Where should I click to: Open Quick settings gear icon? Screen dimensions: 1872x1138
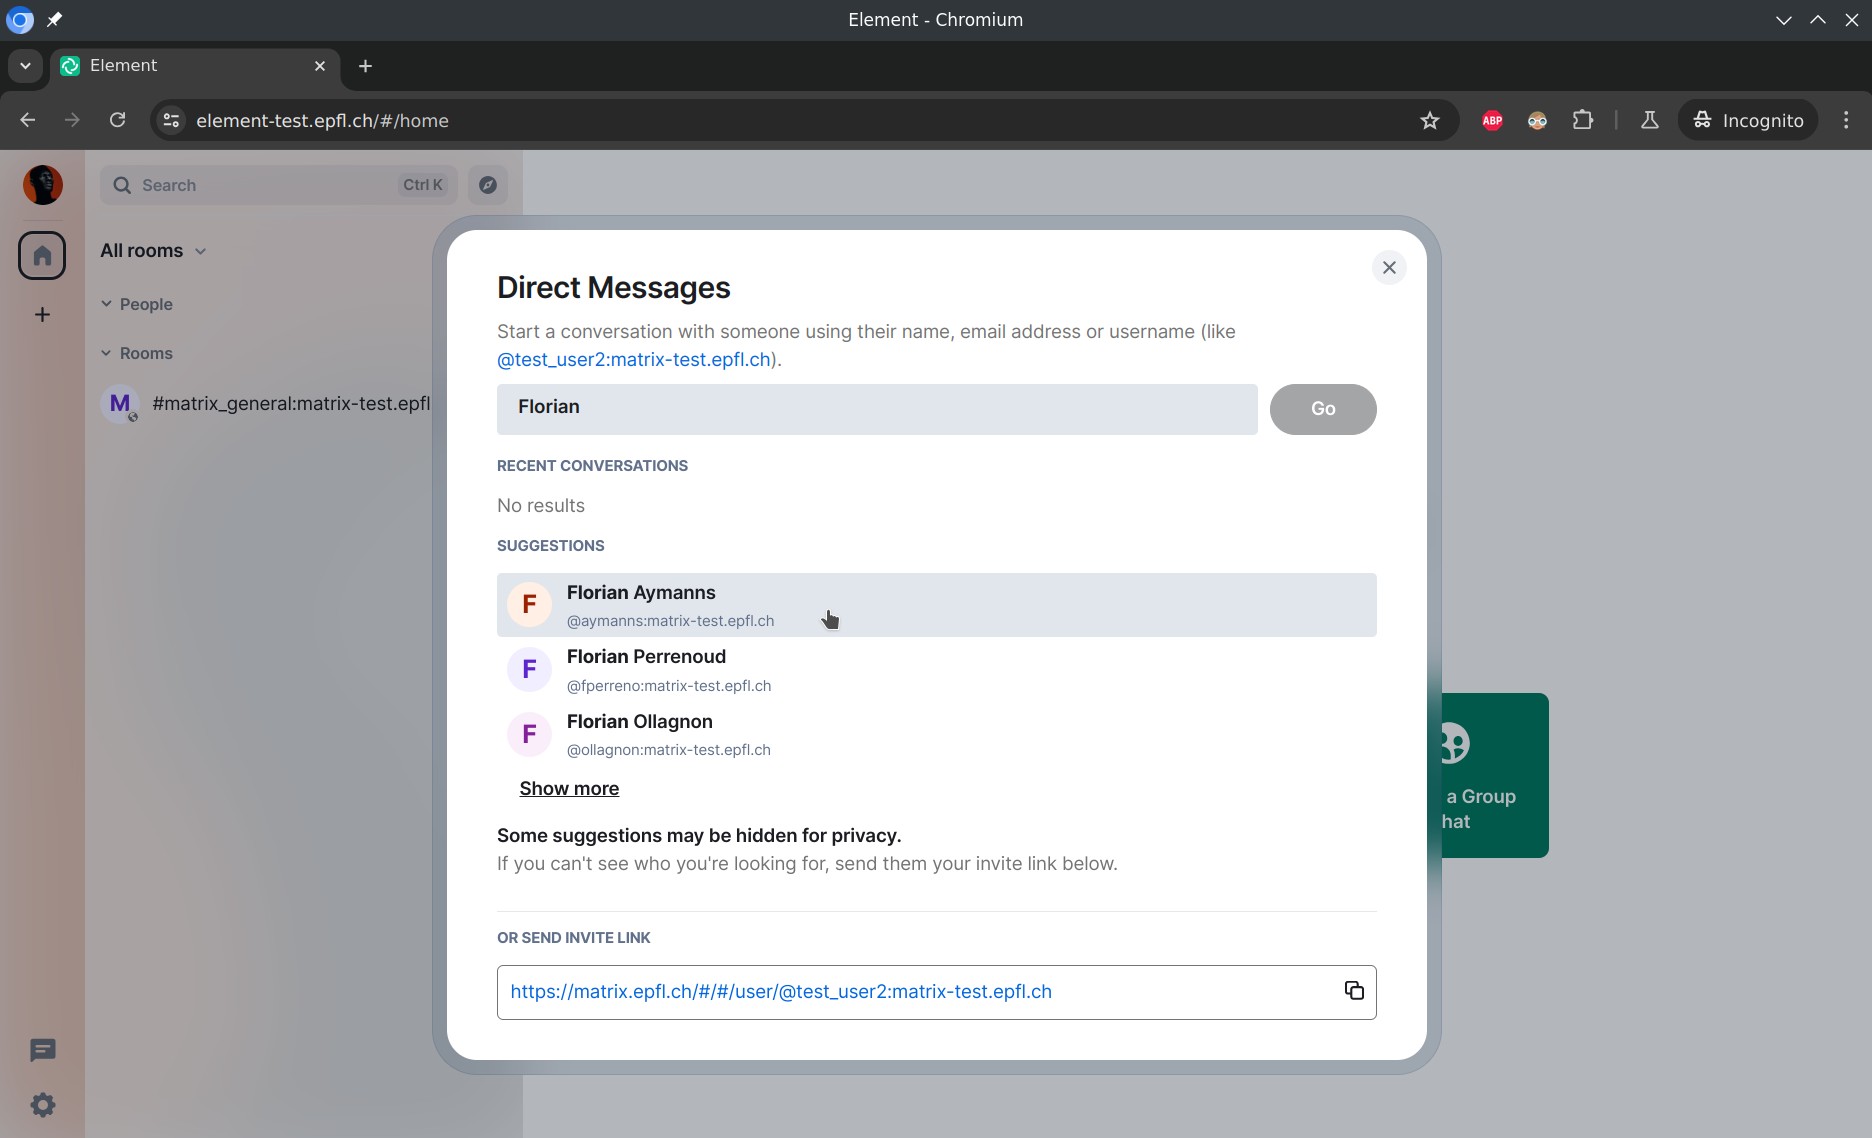(x=42, y=1105)
